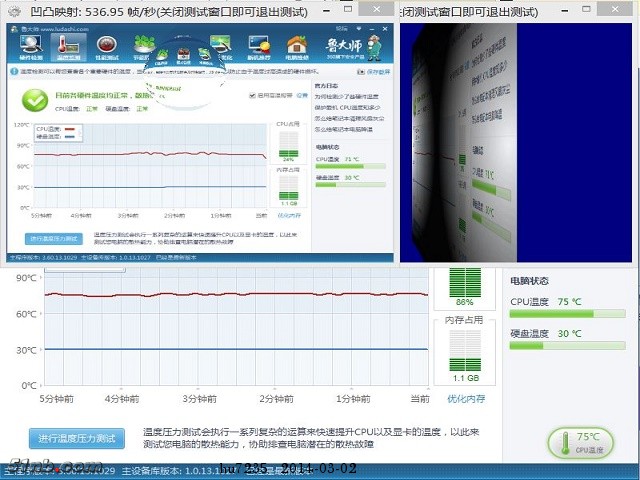
Task: Close the small Ludashi window
Action: pyautogui.click(x=384, y=29)
